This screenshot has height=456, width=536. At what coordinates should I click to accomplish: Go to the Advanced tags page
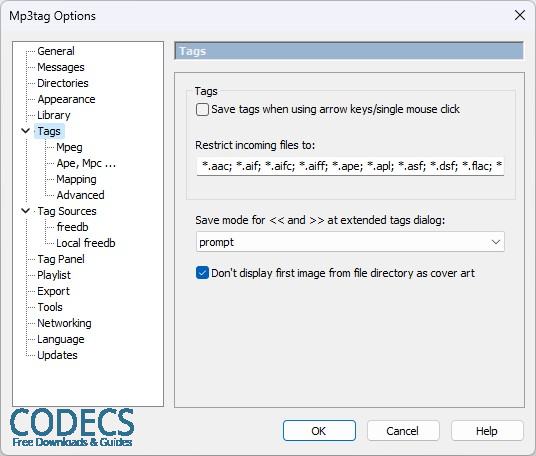click(80, 195)
